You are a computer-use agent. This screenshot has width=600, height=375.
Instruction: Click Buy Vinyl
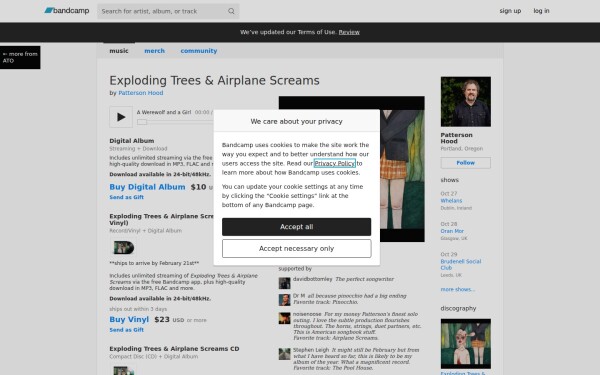[129, 320]
